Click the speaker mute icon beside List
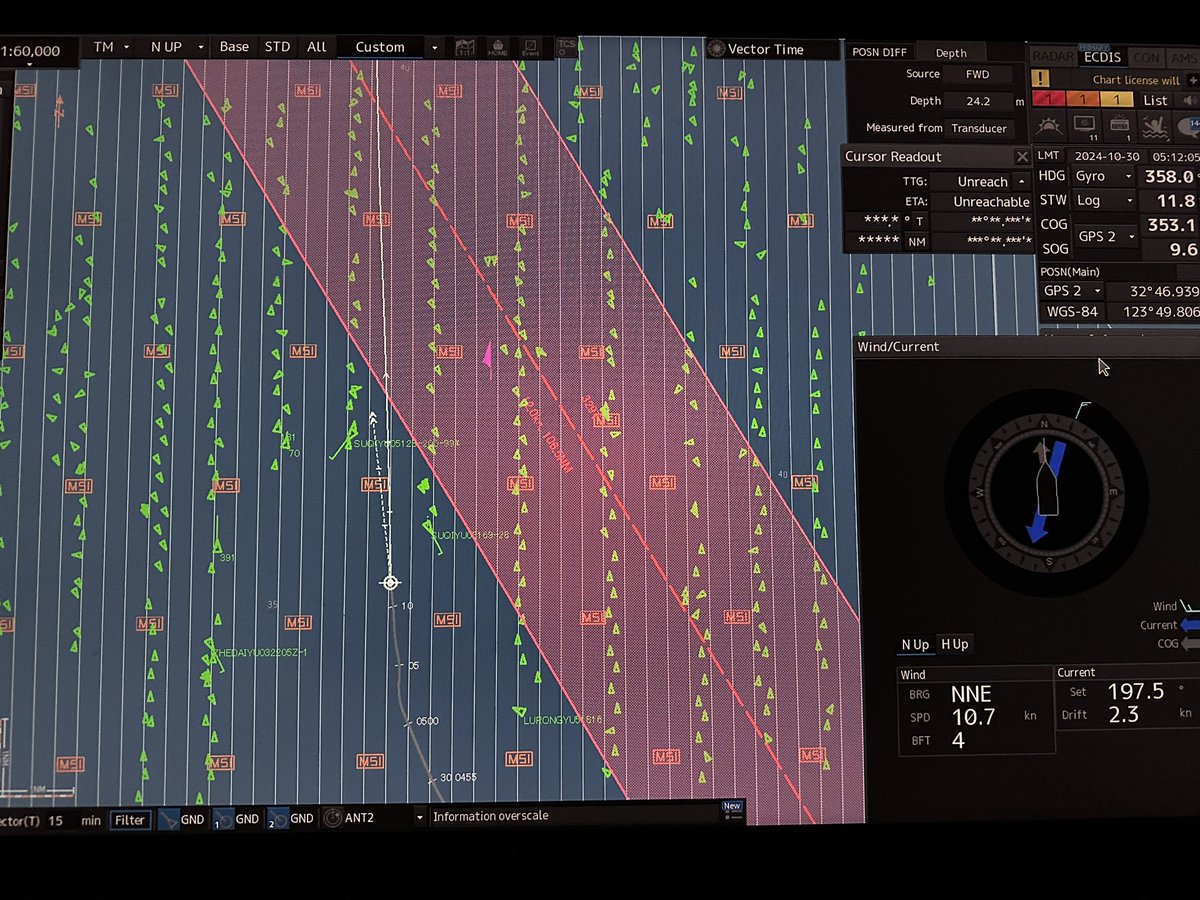The width and height of the screenshot is (1200, 900). pos(1188,100)
